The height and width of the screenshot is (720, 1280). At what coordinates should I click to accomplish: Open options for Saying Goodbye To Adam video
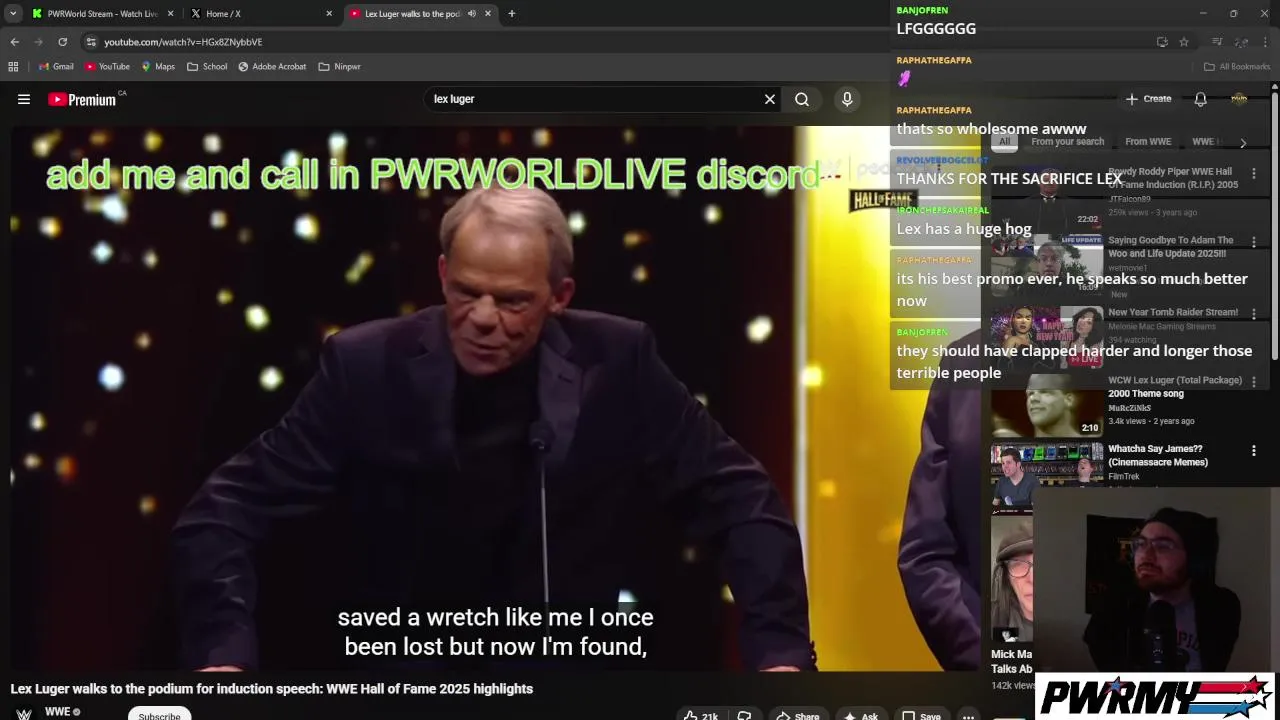(1254, 242)
